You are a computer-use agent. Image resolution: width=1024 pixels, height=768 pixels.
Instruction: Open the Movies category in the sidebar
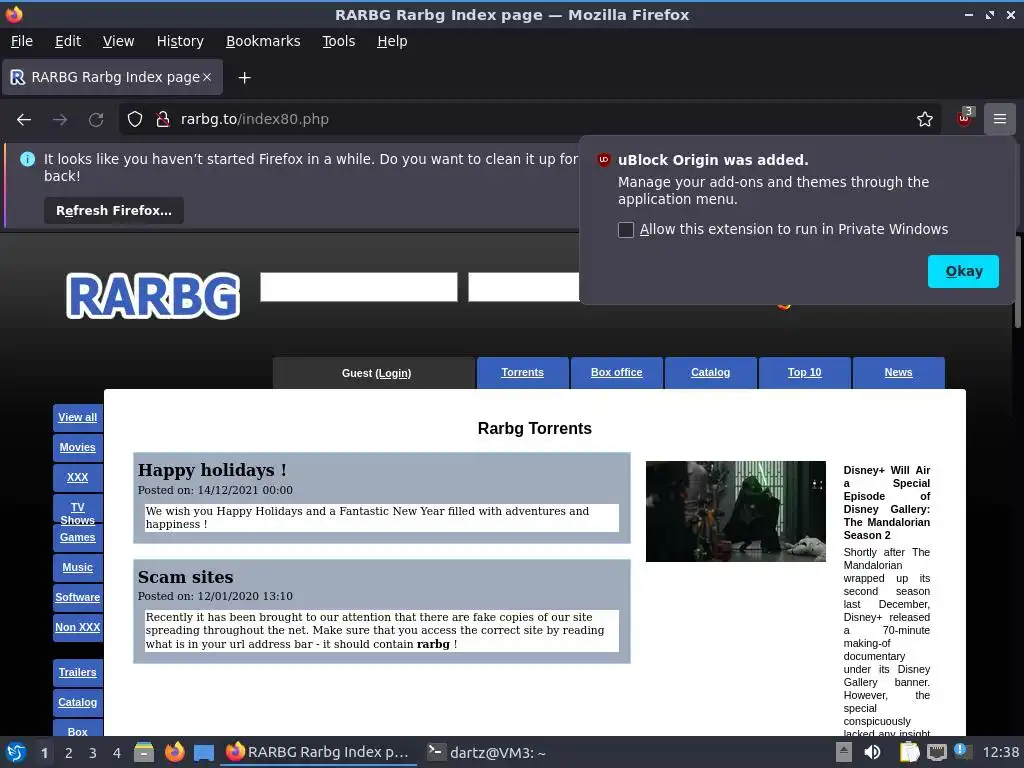(x=78, y=447)
